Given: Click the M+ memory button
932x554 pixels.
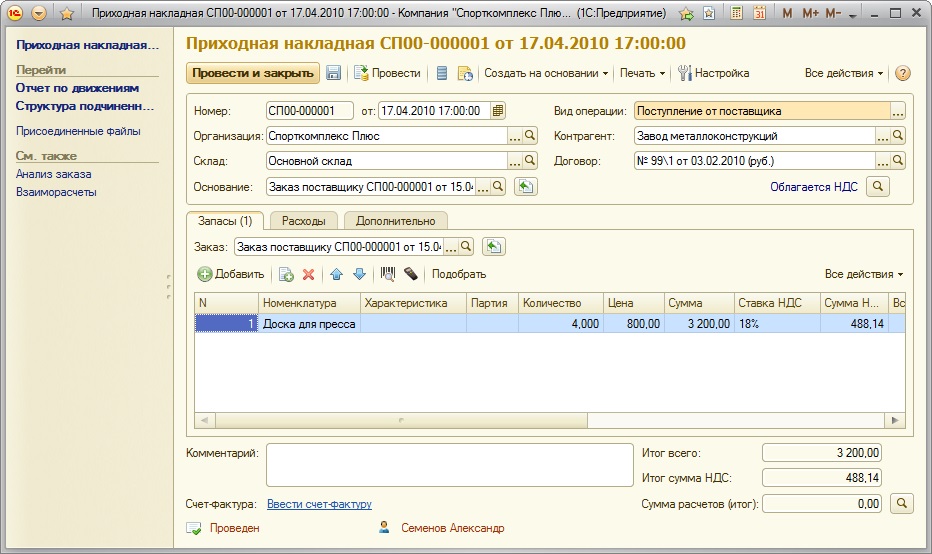Looking at the screenshot, I should click(x=810, y=13).
